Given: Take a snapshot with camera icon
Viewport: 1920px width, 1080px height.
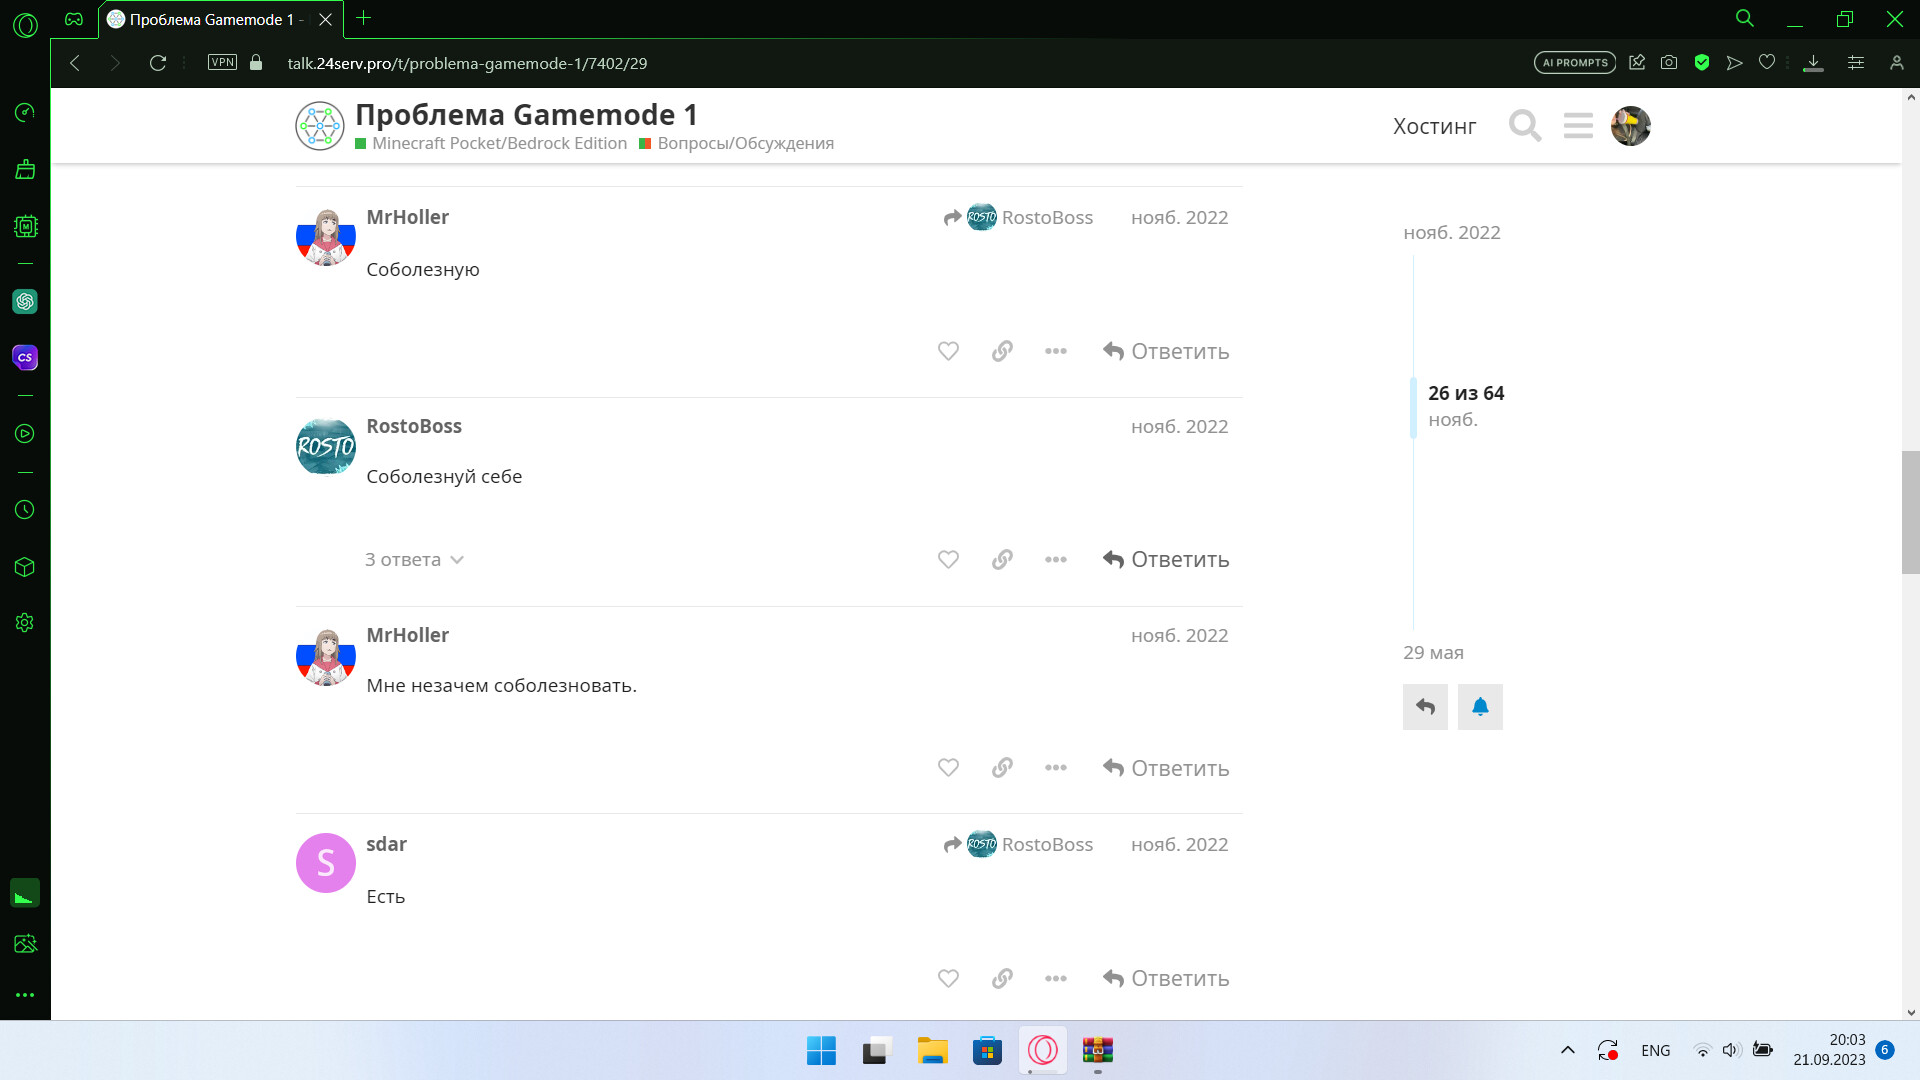Looking at the screenshot, I should click(x=1669, y=62).
